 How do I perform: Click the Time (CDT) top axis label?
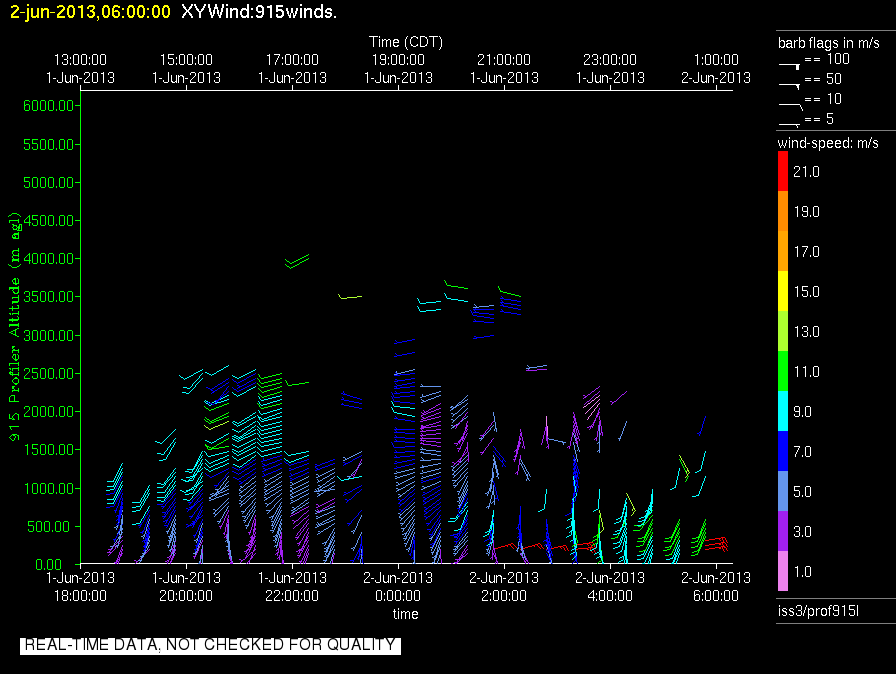point(406,42)
